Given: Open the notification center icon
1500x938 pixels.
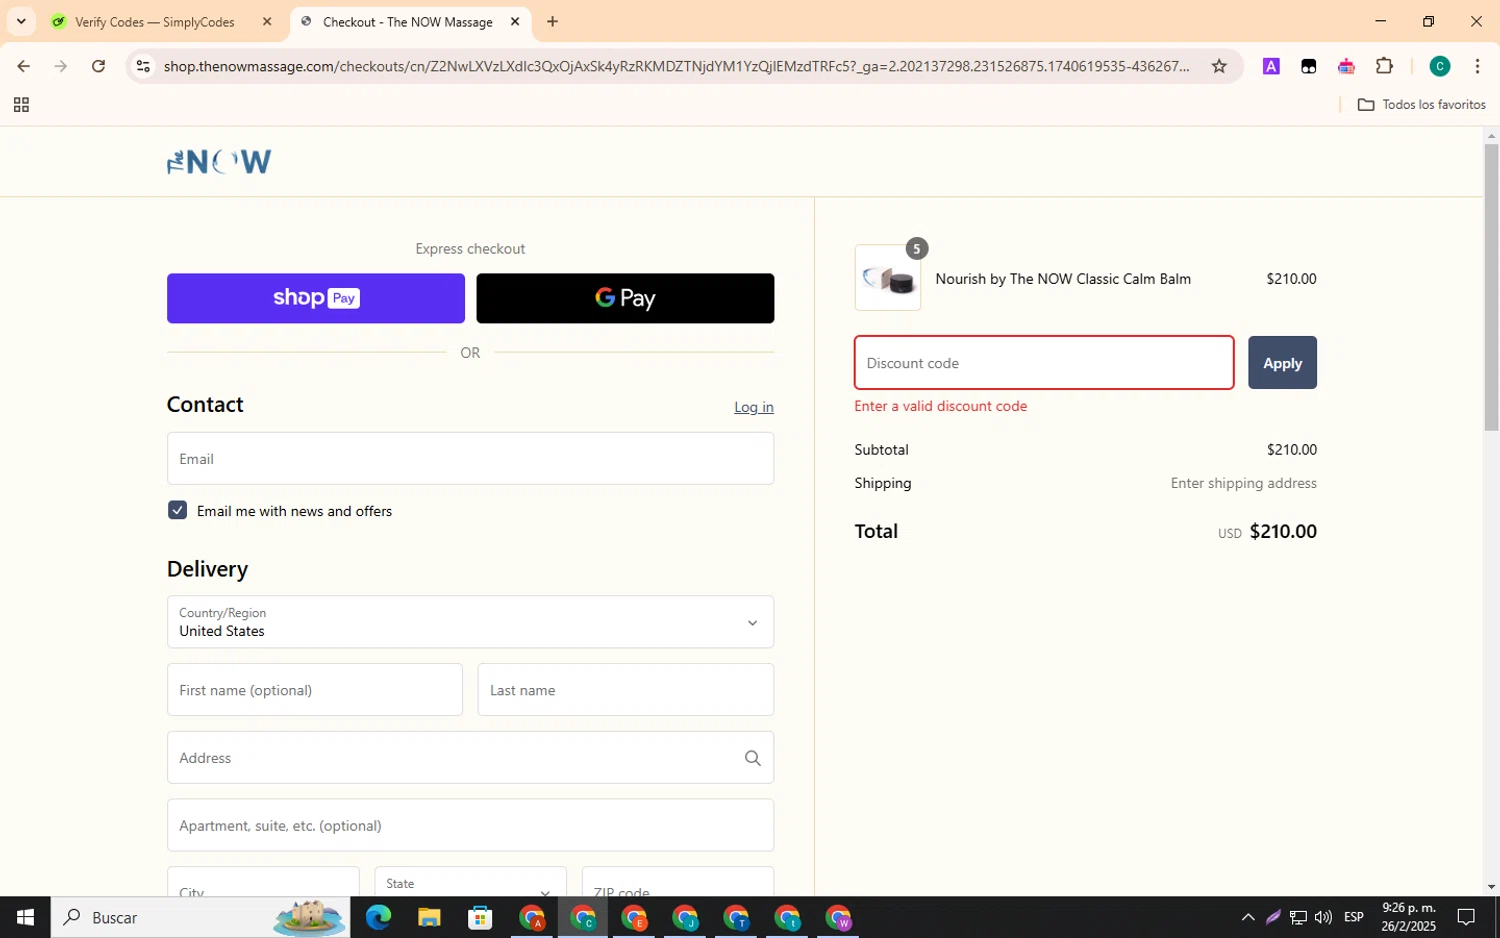Looking at the screenshot, I should click(1466, 917).
